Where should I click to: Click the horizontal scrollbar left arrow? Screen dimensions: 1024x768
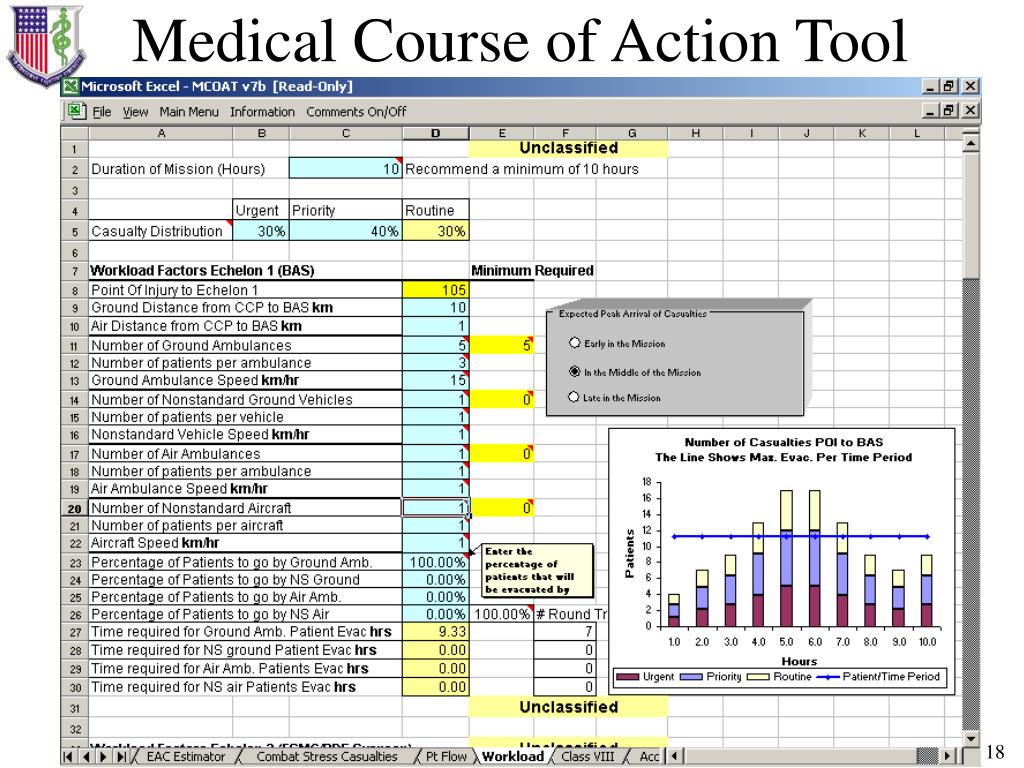[674, 756]
